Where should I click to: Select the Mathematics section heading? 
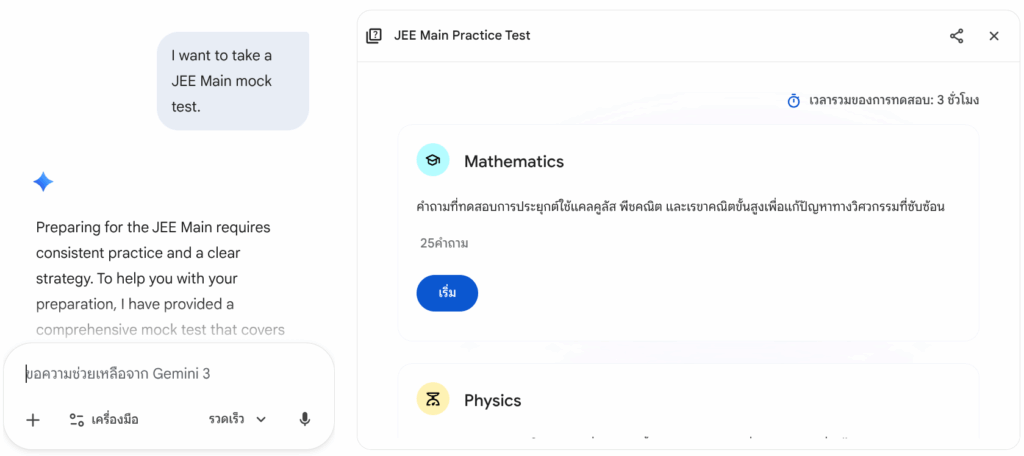tap(514, 161)
